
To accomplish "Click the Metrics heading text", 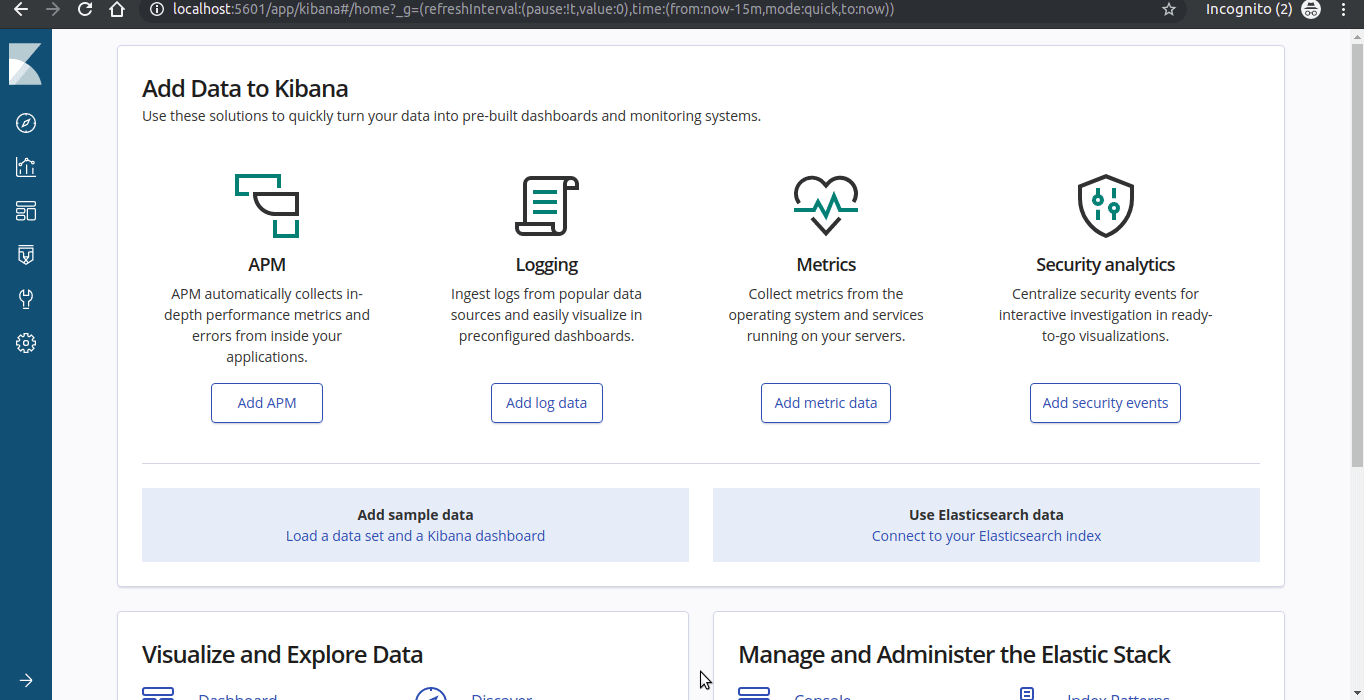I will 826,265.
